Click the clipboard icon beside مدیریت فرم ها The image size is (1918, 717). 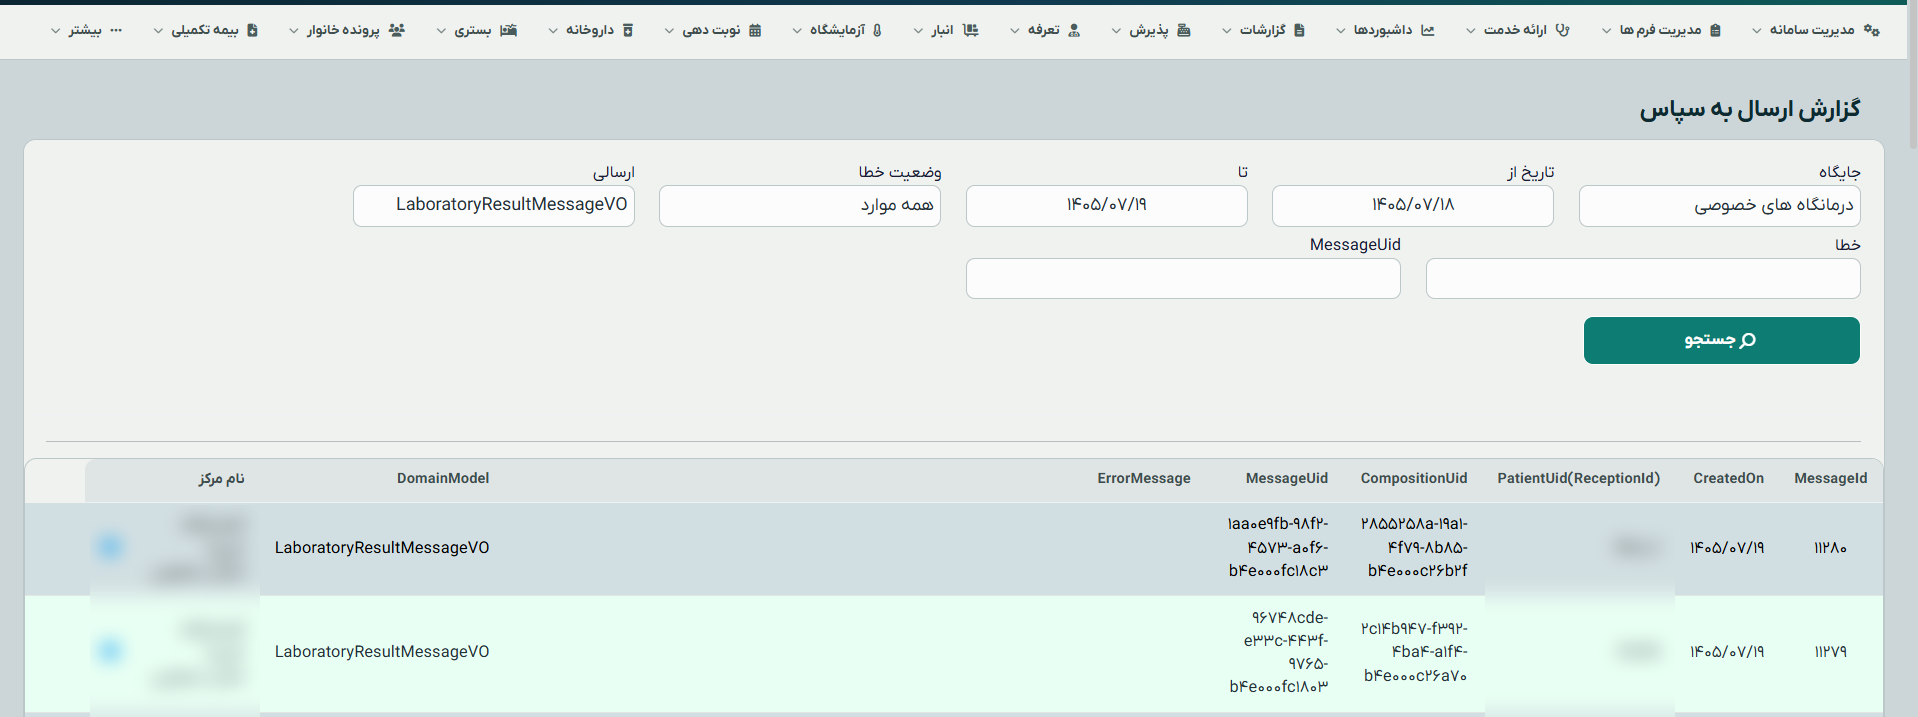coord(1716,30)
